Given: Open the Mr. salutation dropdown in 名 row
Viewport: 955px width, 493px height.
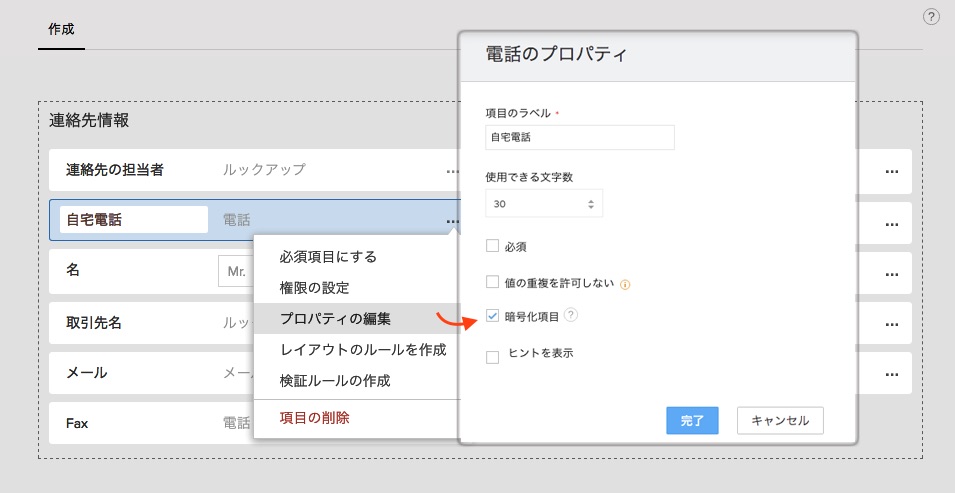Looking at the screenshot, I should 236,271.
